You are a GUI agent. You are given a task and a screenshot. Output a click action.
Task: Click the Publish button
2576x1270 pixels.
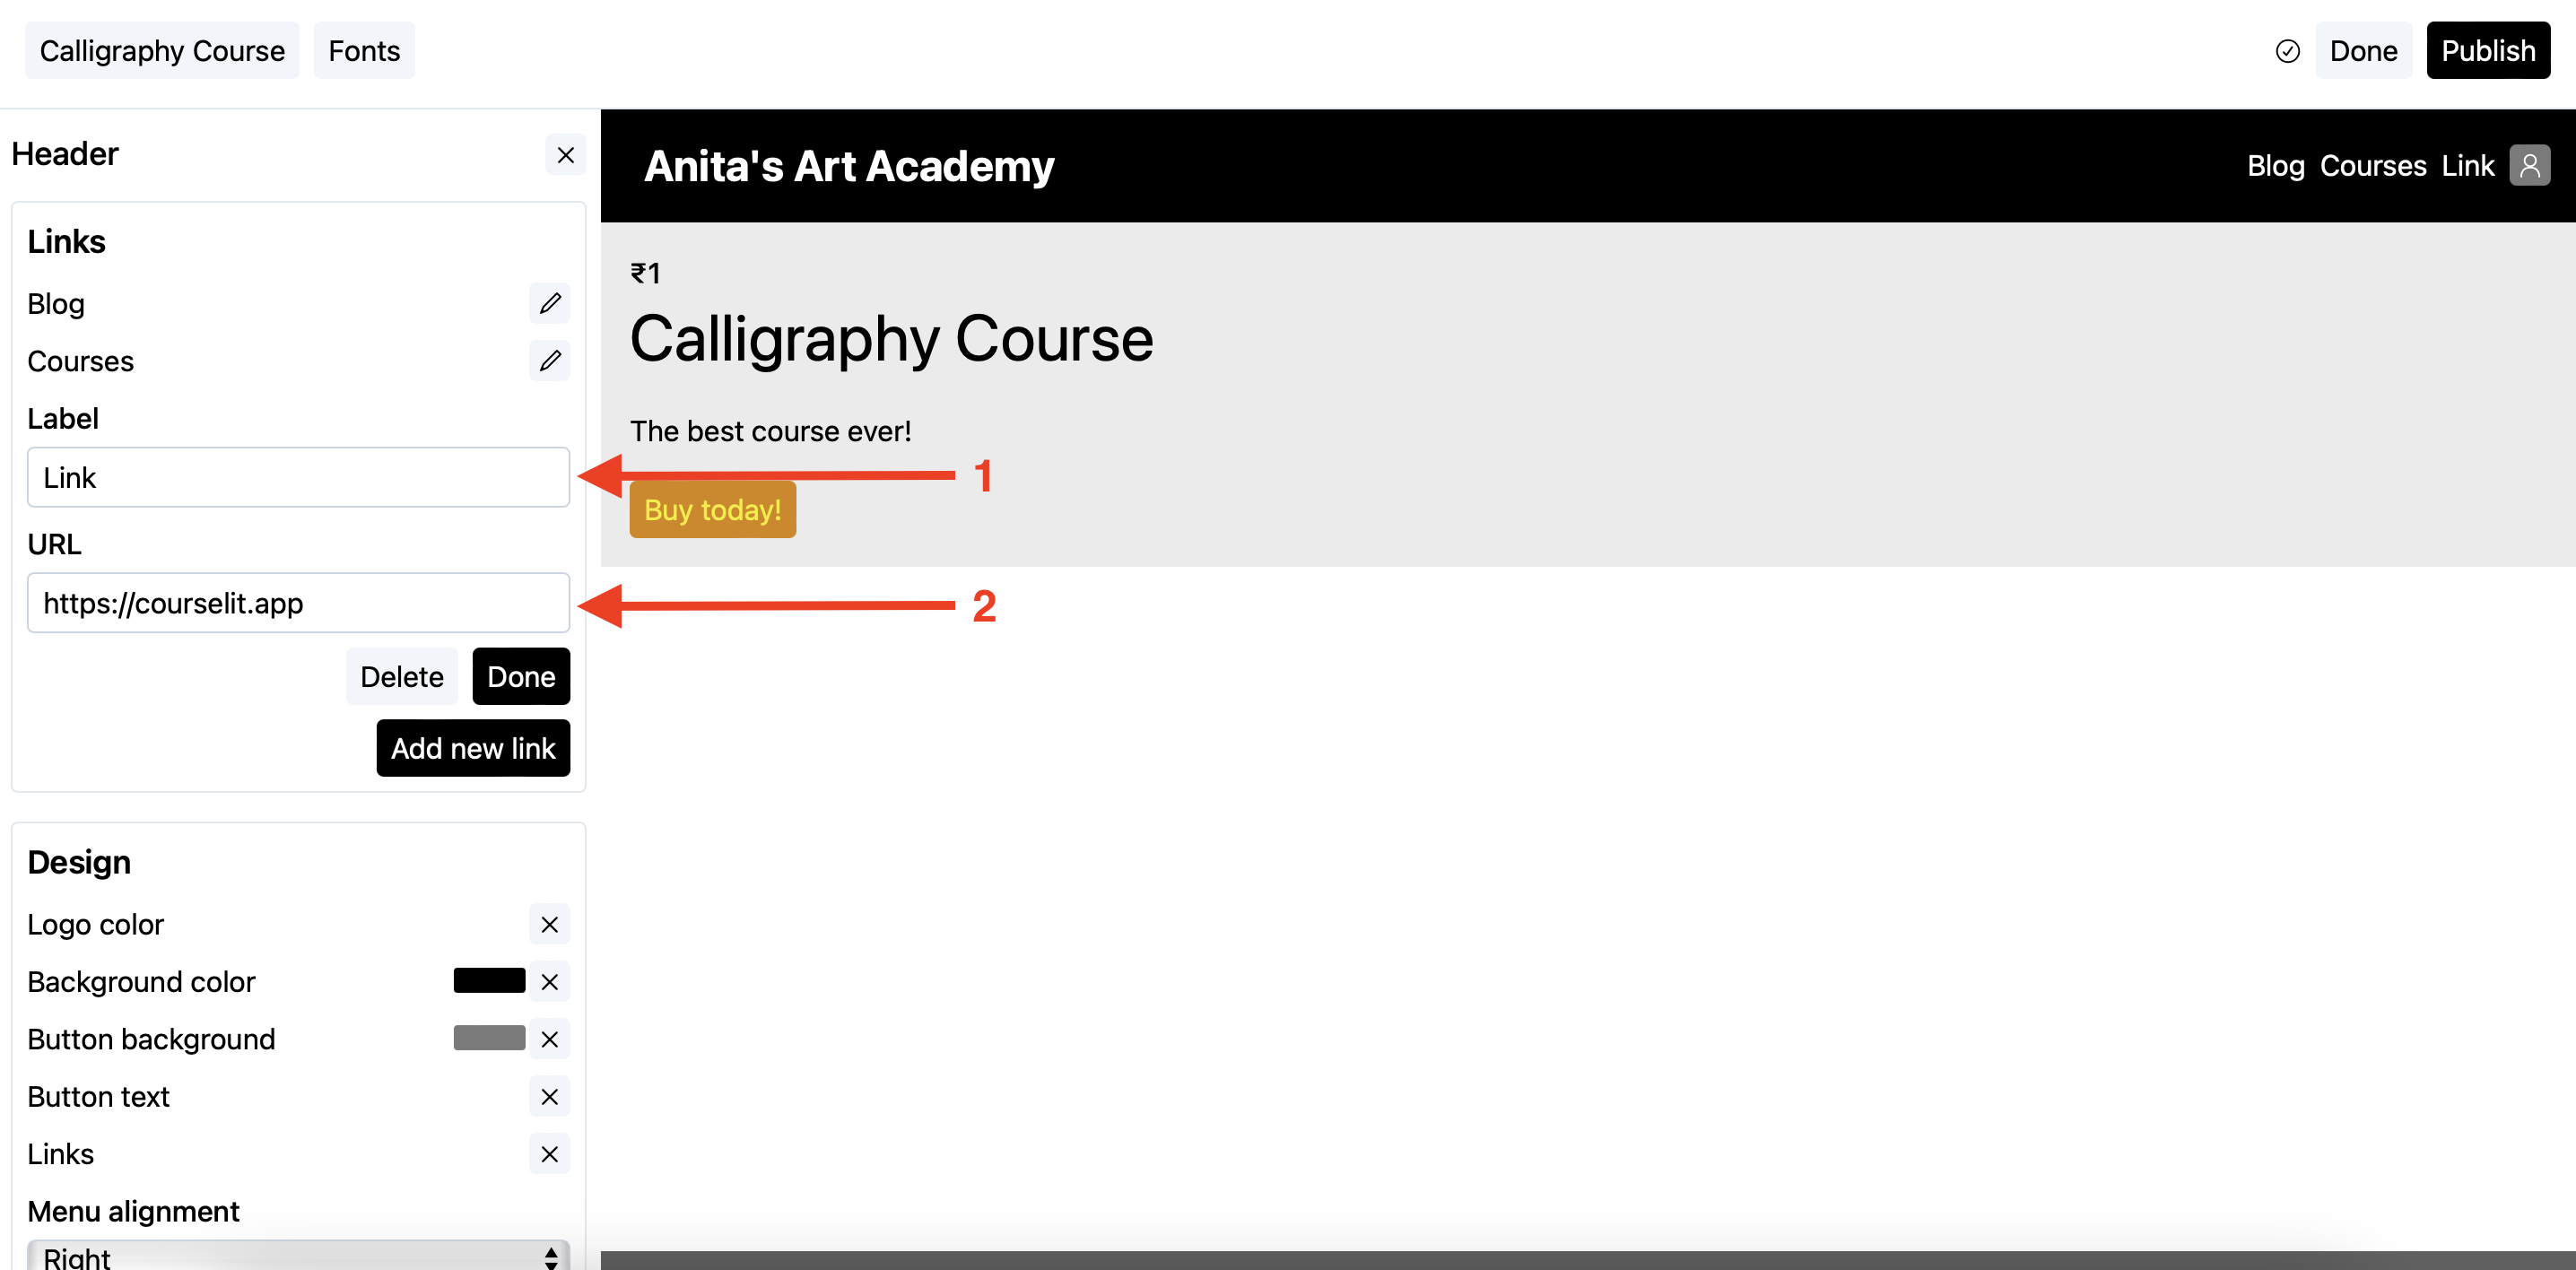click(x=2487, y=51)
